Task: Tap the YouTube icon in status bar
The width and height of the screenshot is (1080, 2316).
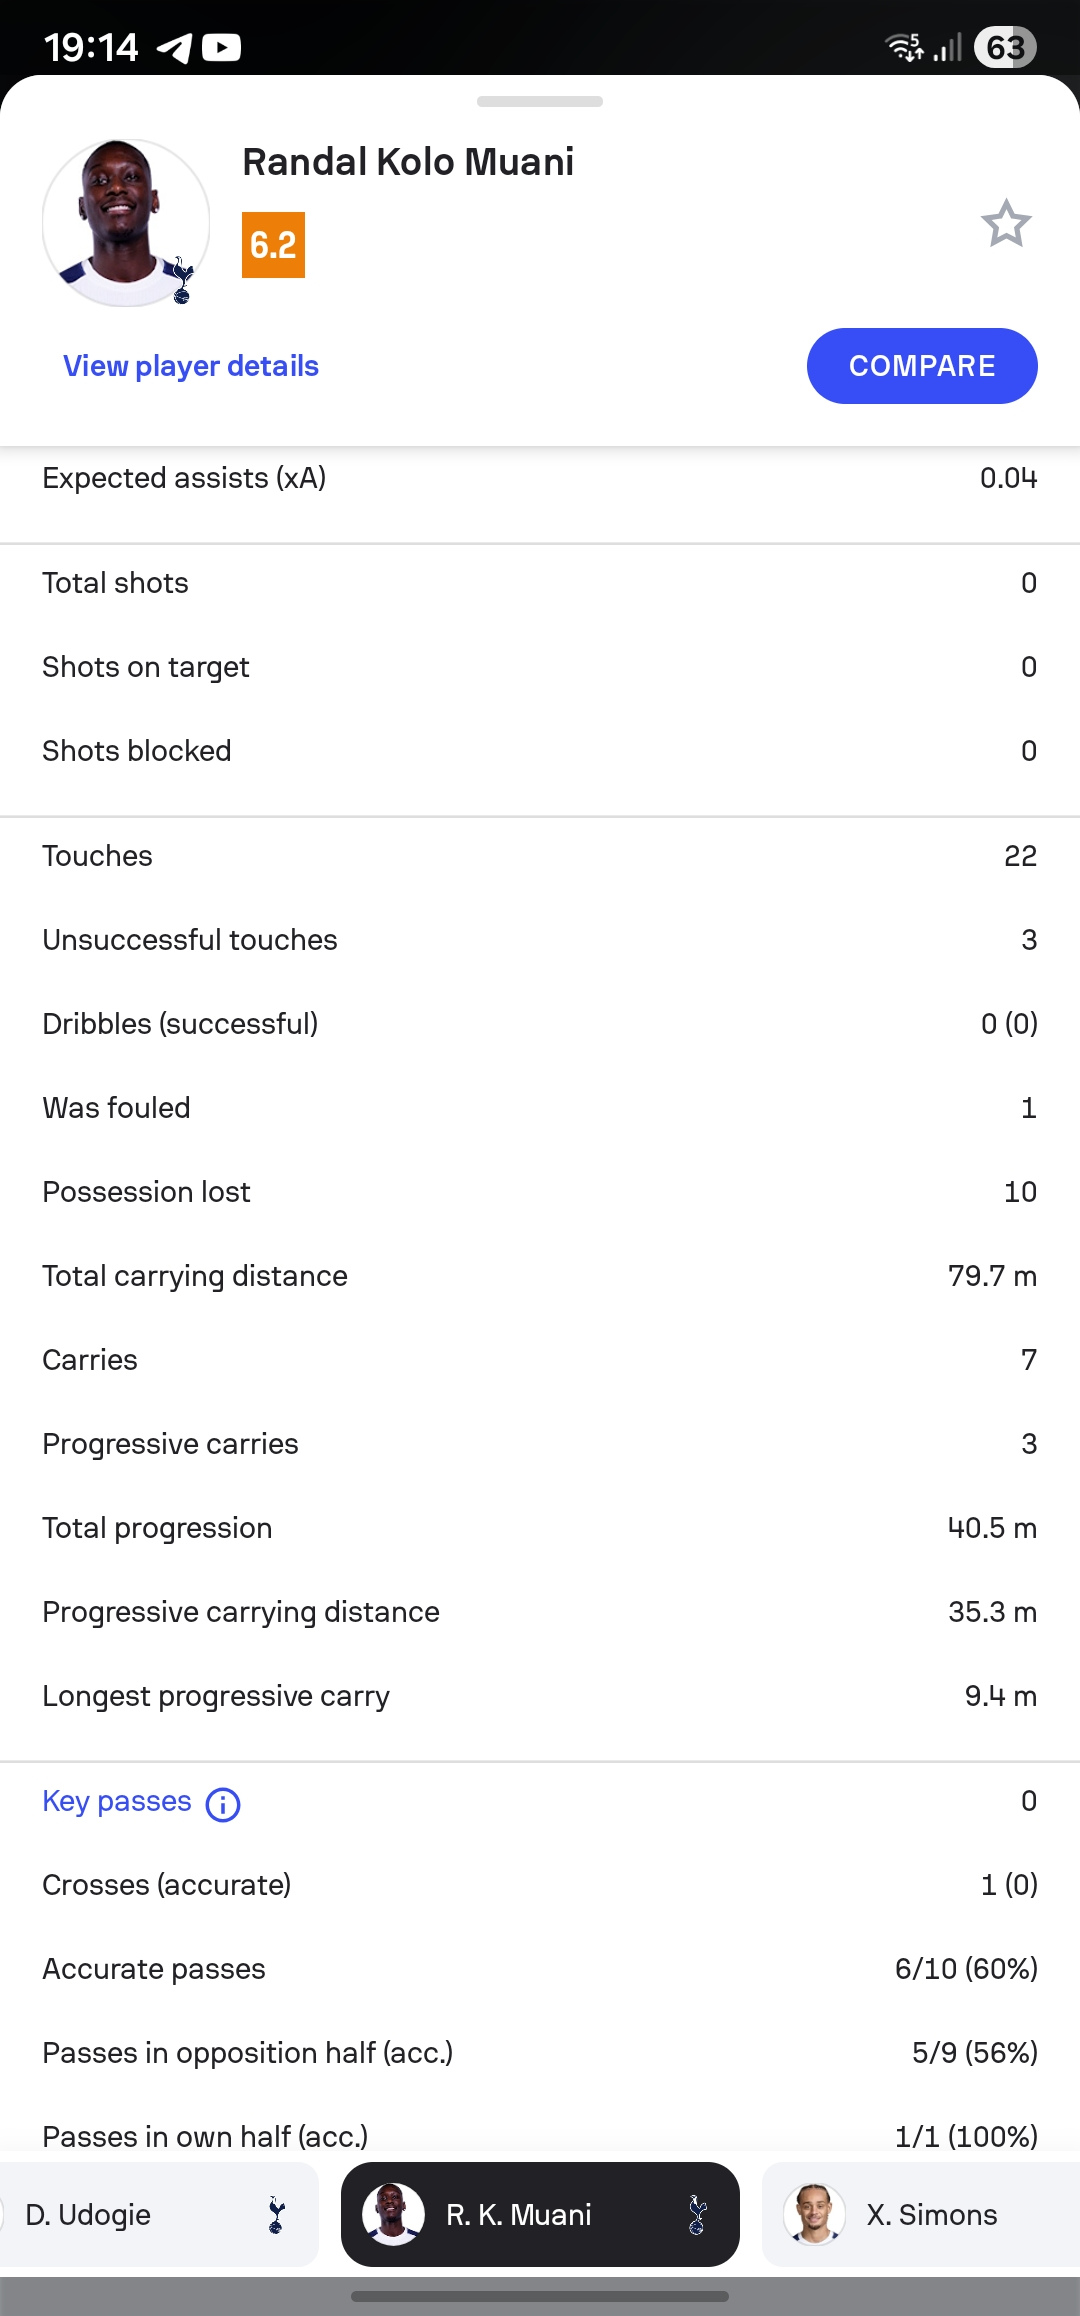Action: [221, 47]
